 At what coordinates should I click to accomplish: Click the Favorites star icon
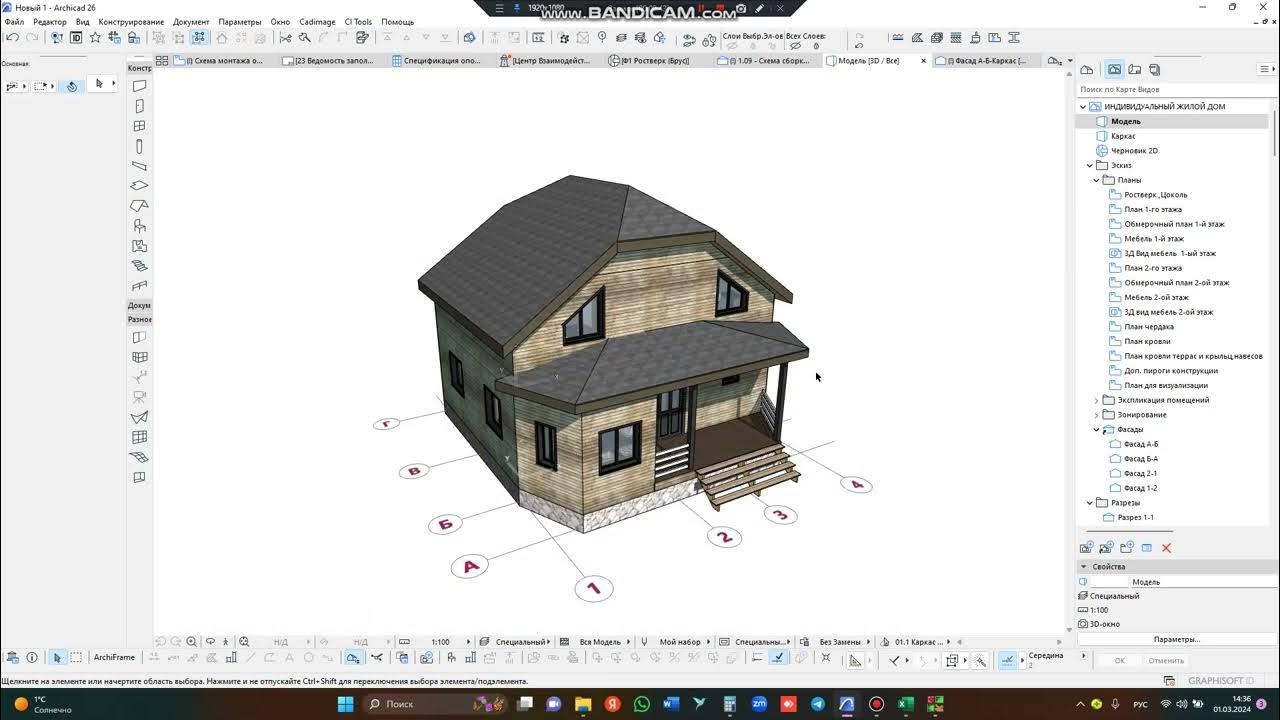click(x=95, y=38)
